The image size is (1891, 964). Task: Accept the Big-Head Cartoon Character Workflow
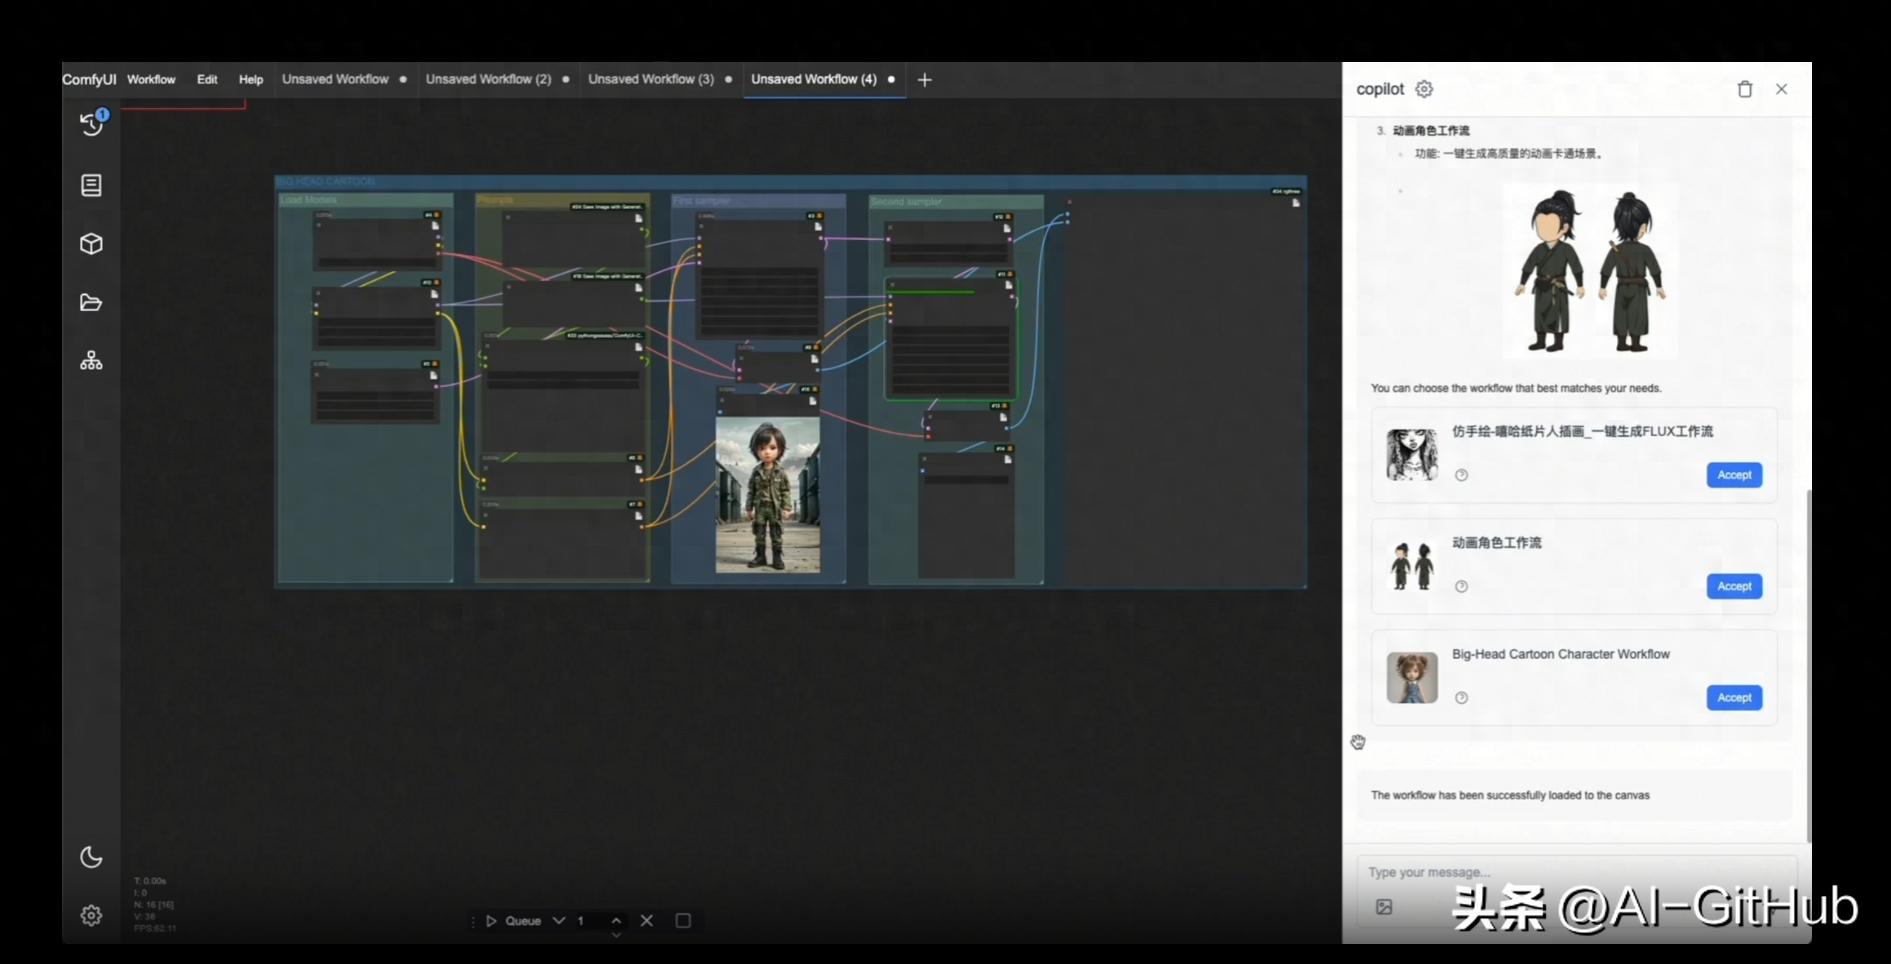point(1733,698)
